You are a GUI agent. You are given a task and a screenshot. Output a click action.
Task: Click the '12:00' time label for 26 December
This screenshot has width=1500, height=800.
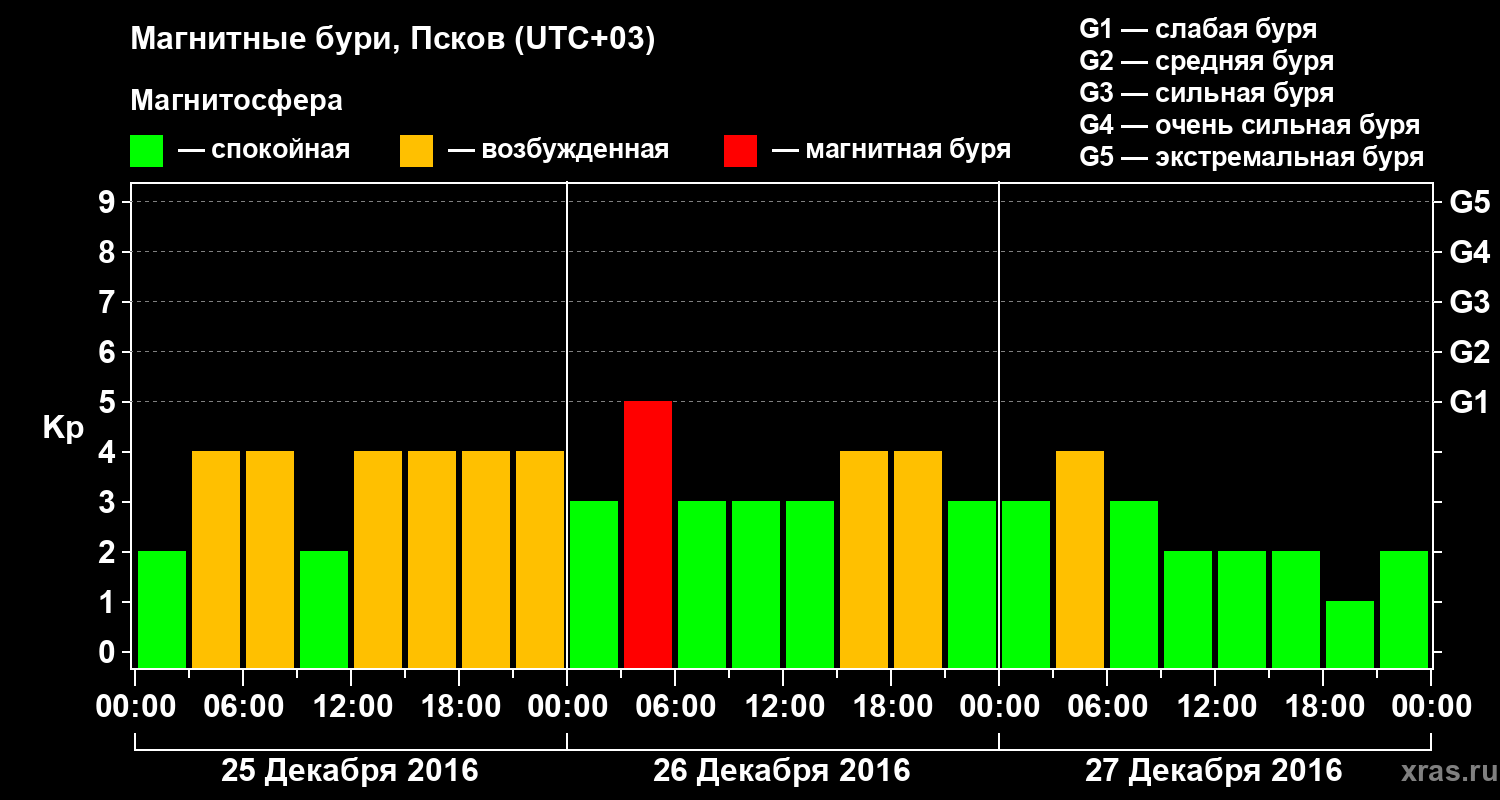[783, 707]
